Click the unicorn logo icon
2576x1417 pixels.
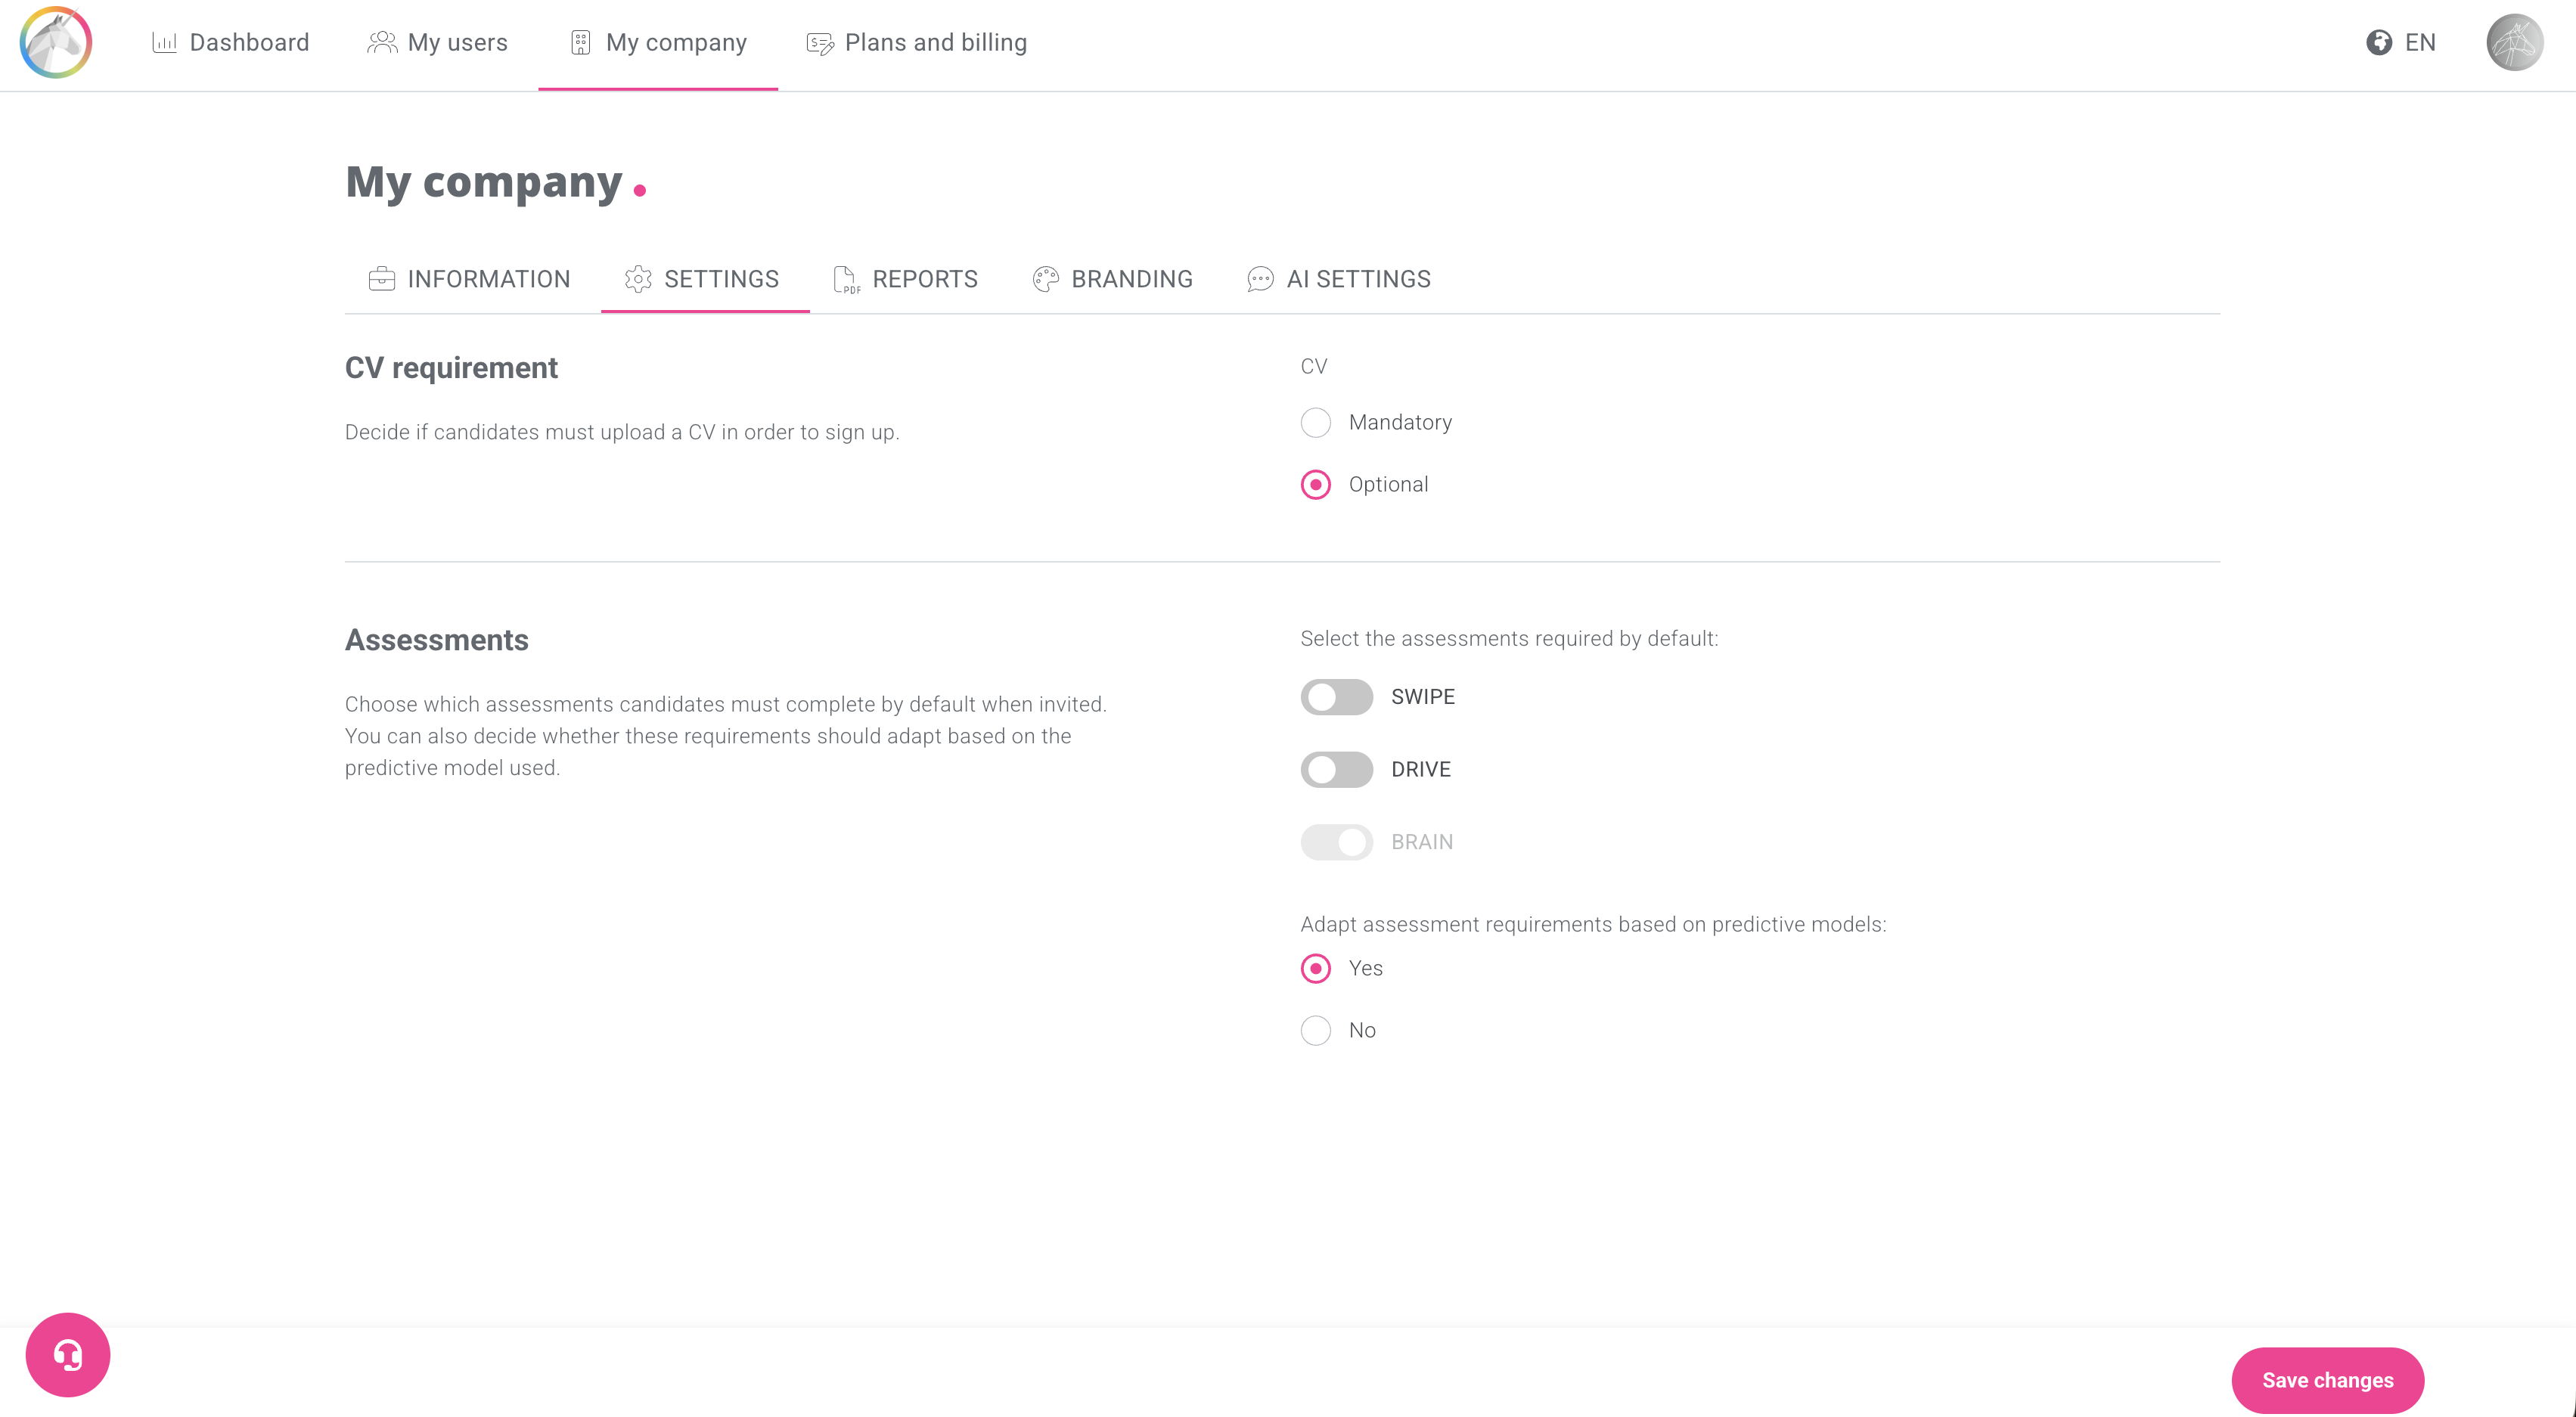tap(56, 42)
